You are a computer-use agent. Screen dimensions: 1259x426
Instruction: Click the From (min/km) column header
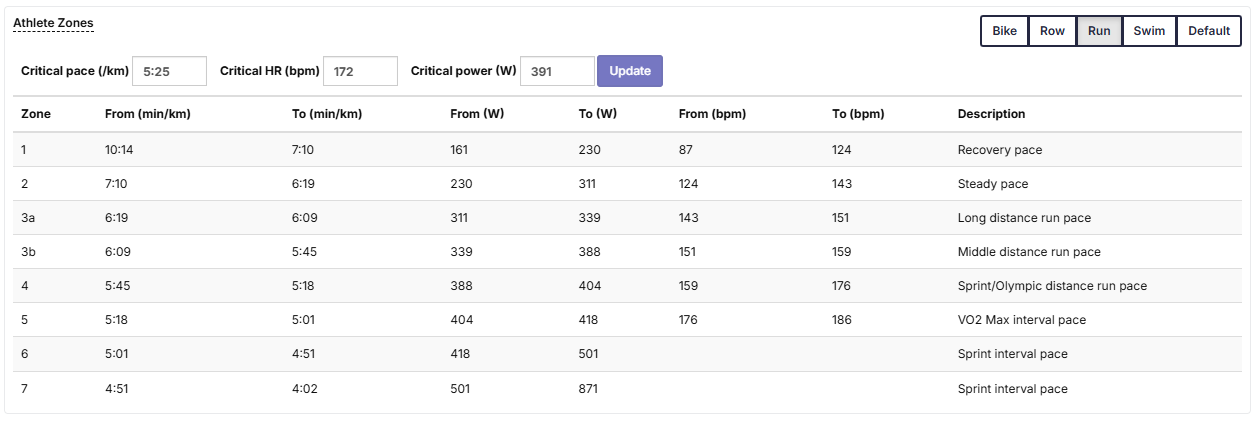148,114
